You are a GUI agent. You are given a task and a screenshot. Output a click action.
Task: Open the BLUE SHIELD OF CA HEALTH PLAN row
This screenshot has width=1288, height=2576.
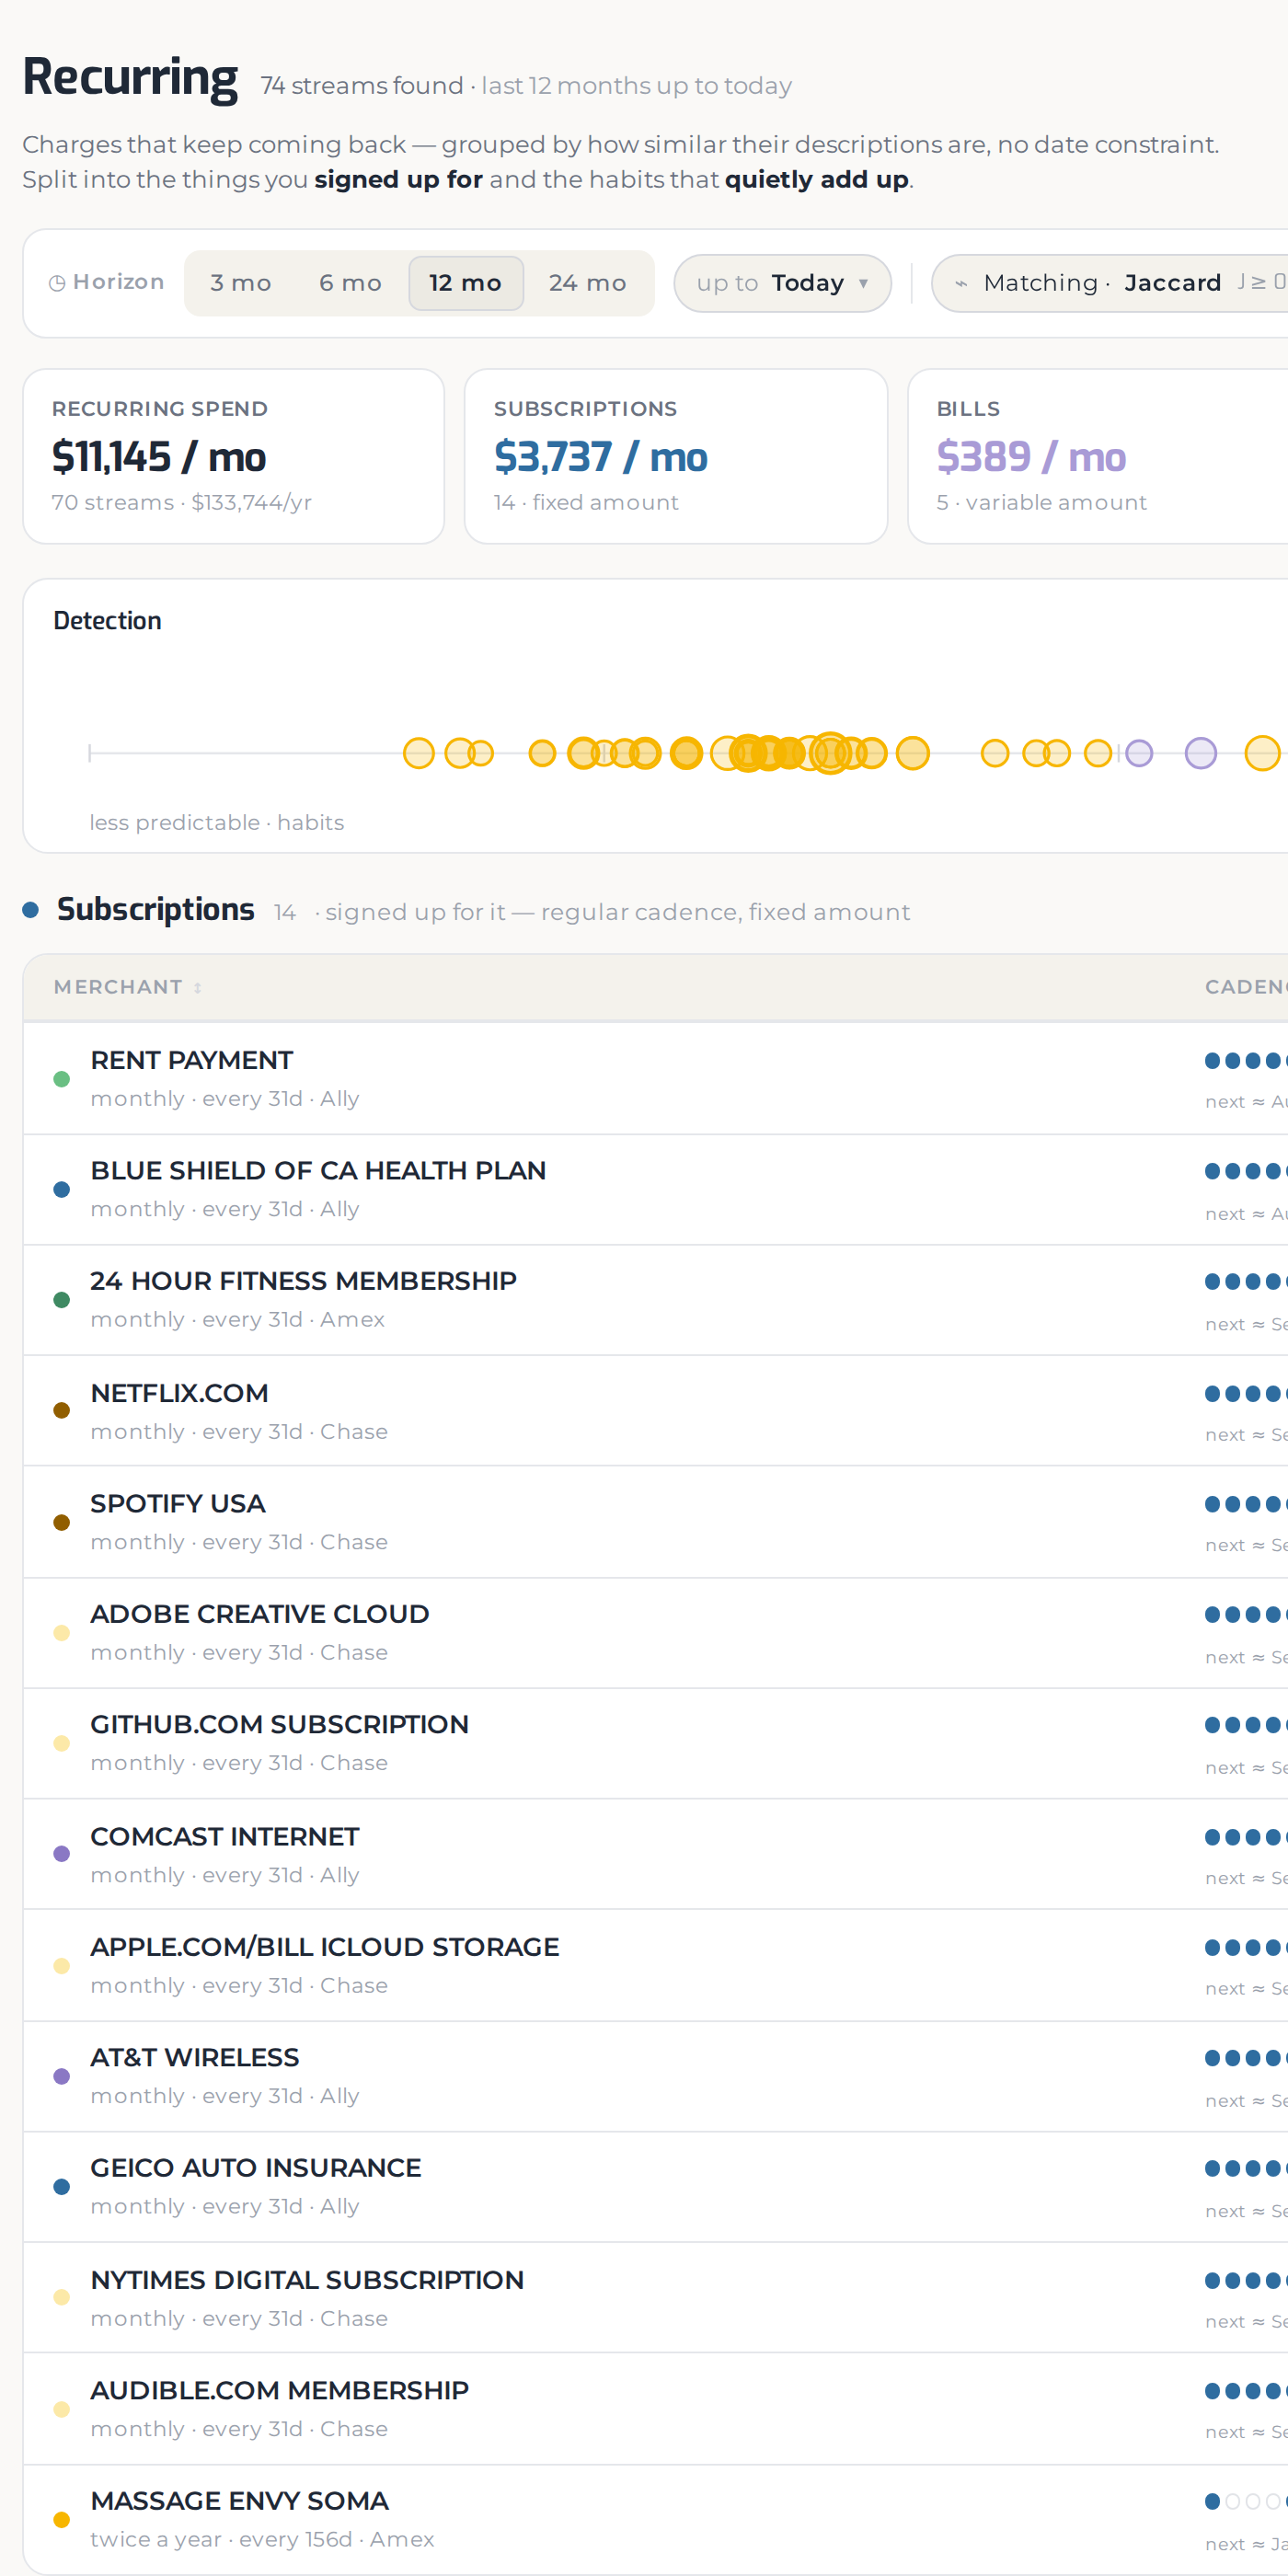coord(655,1189)
